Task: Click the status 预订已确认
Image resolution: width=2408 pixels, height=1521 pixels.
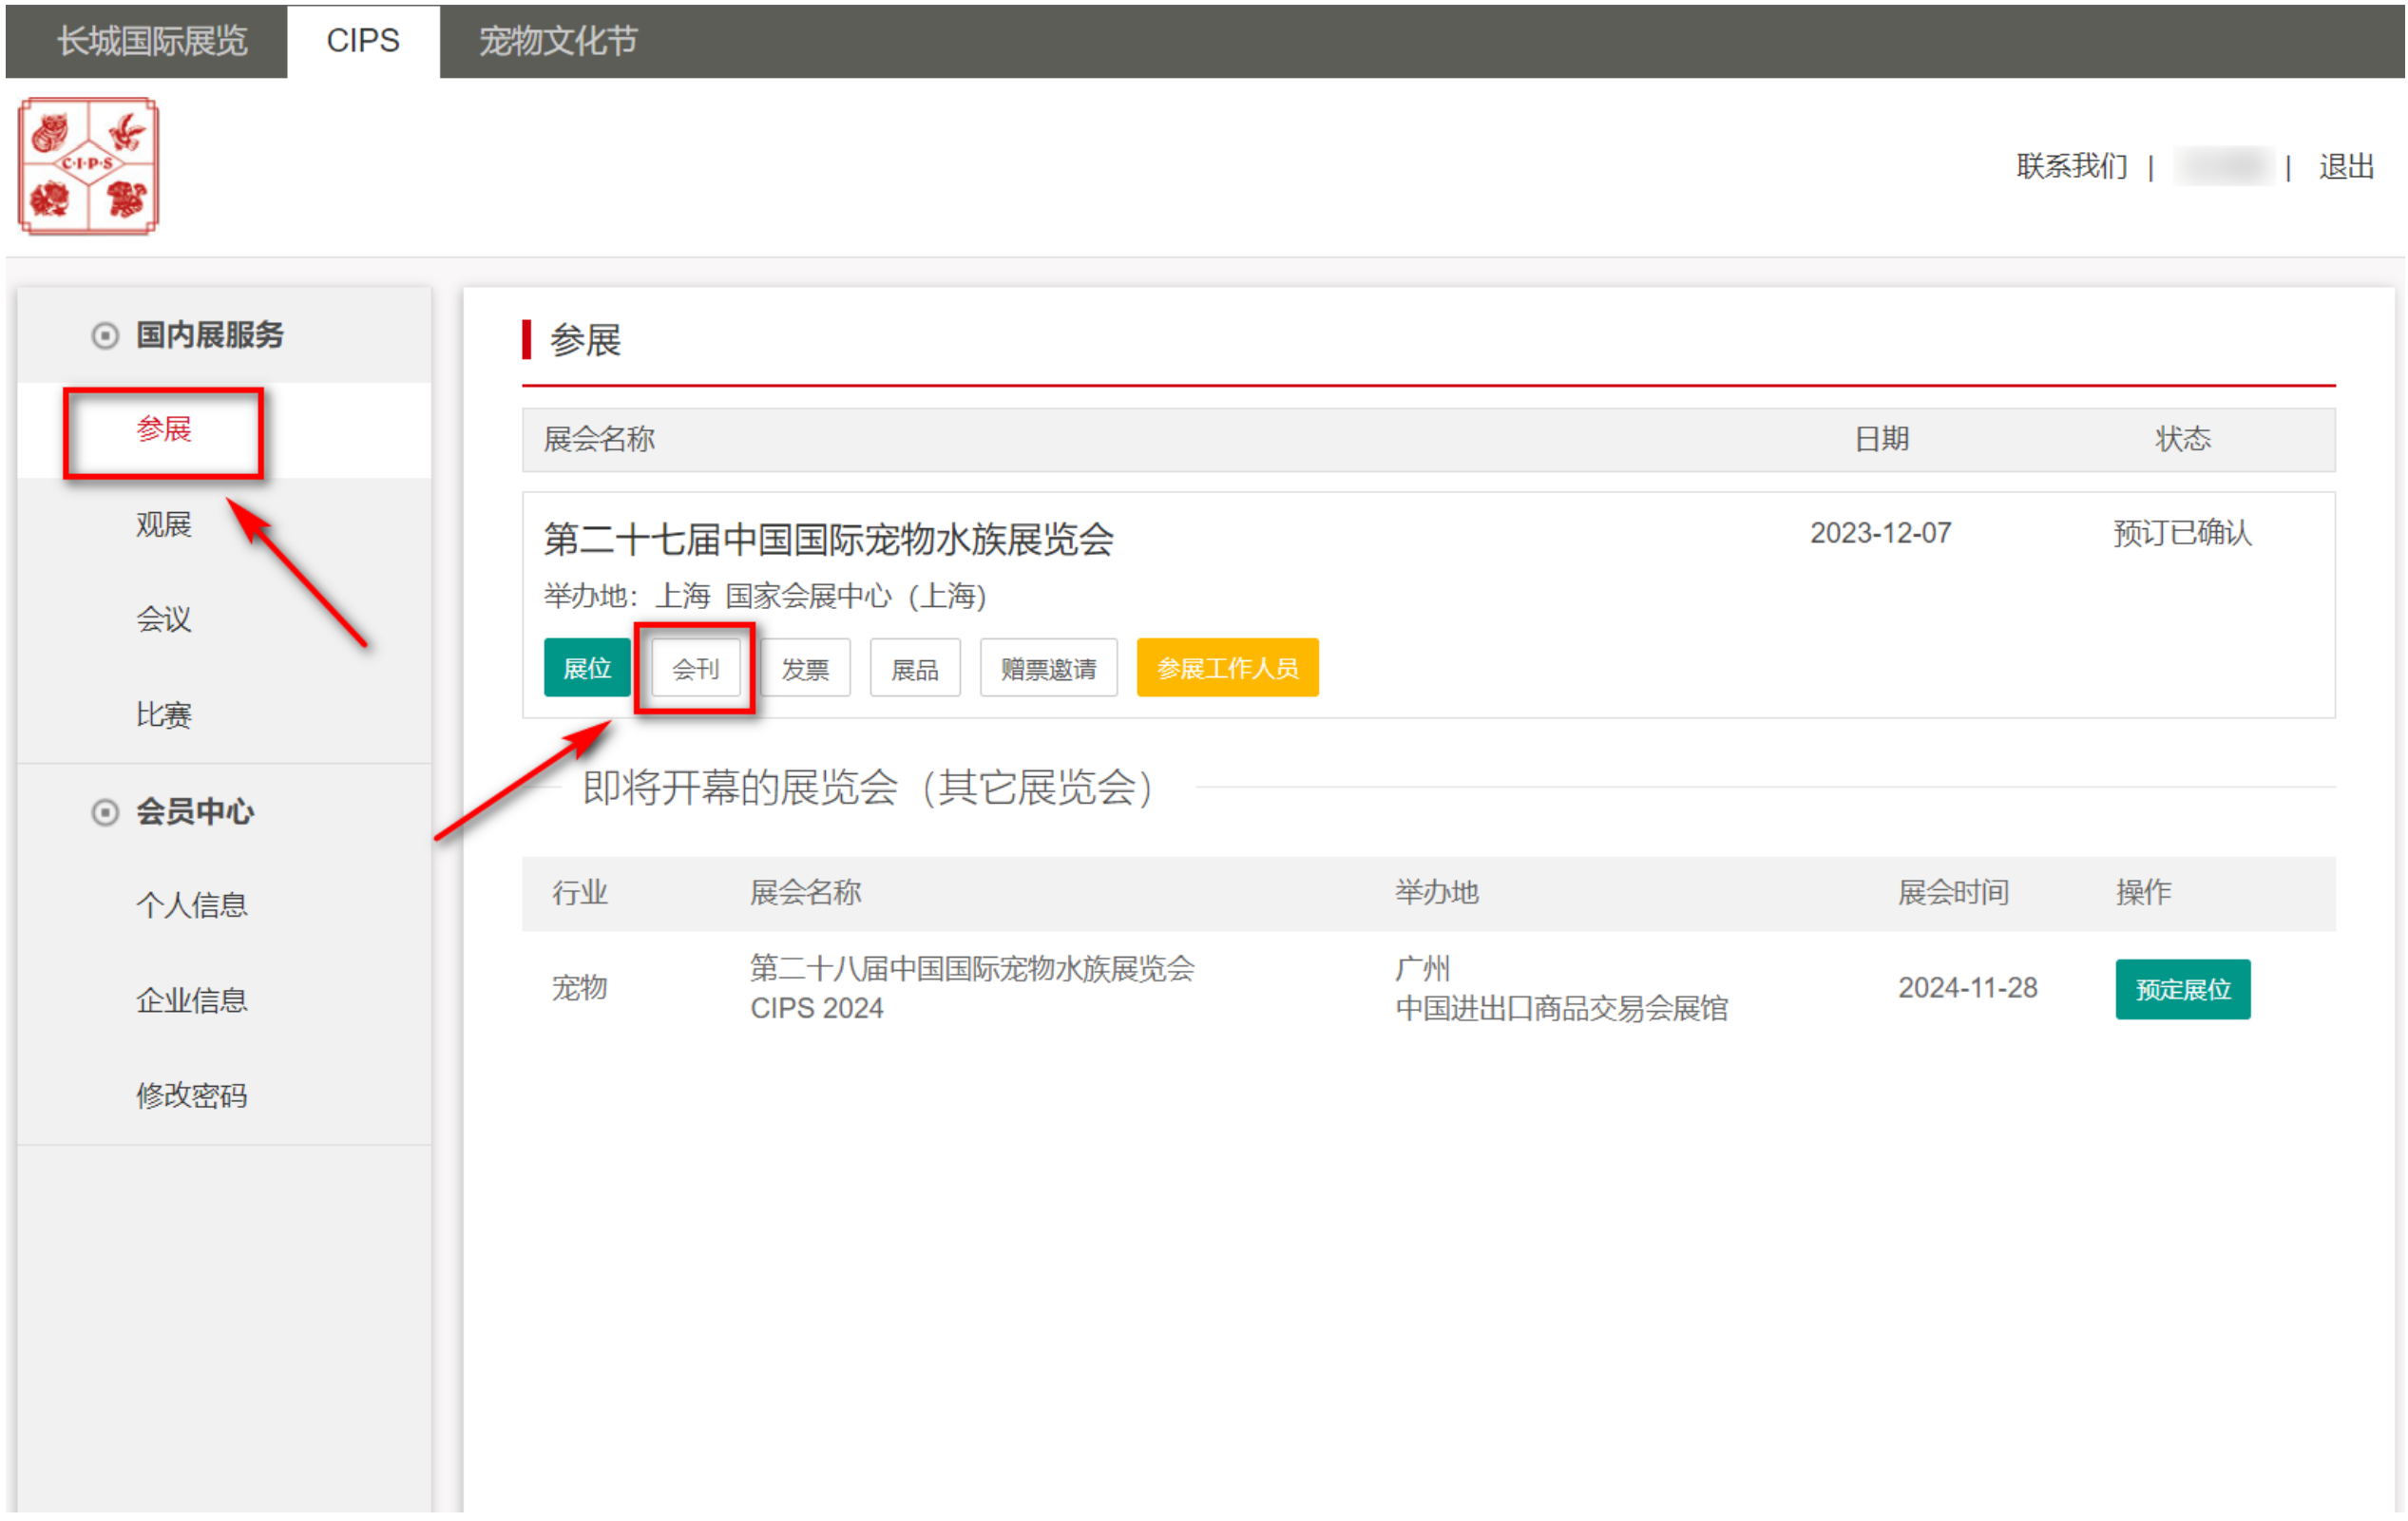Action: (x=2183, y=534)
